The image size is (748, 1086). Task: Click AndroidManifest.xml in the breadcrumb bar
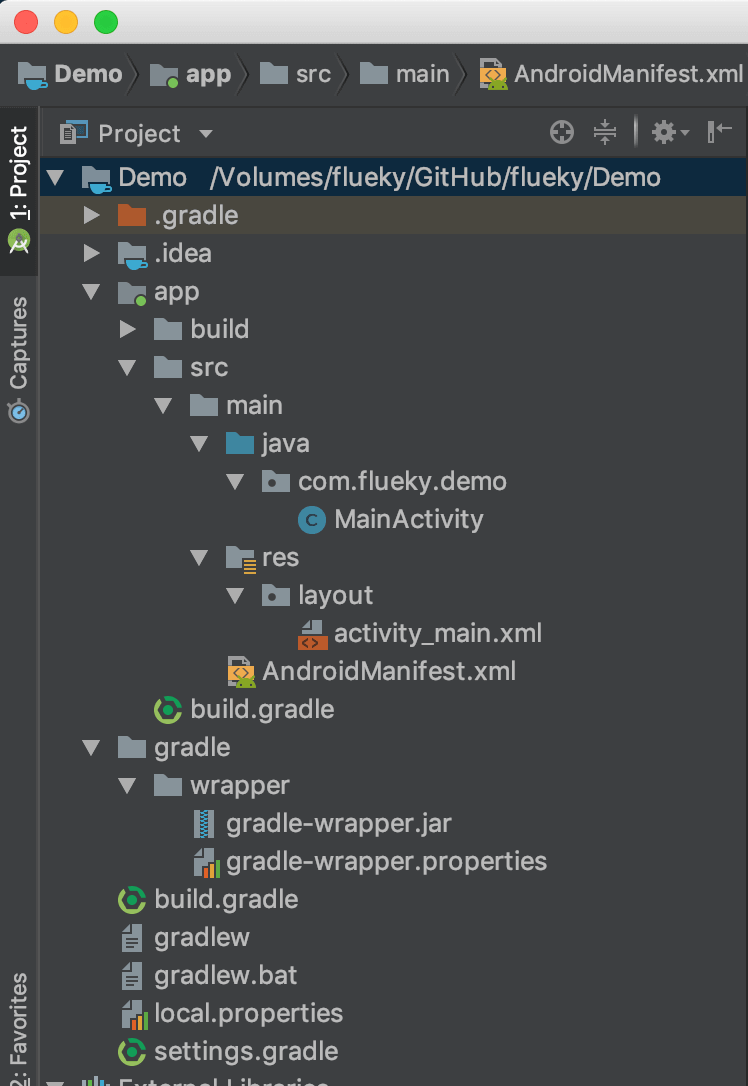pos(627,74)
